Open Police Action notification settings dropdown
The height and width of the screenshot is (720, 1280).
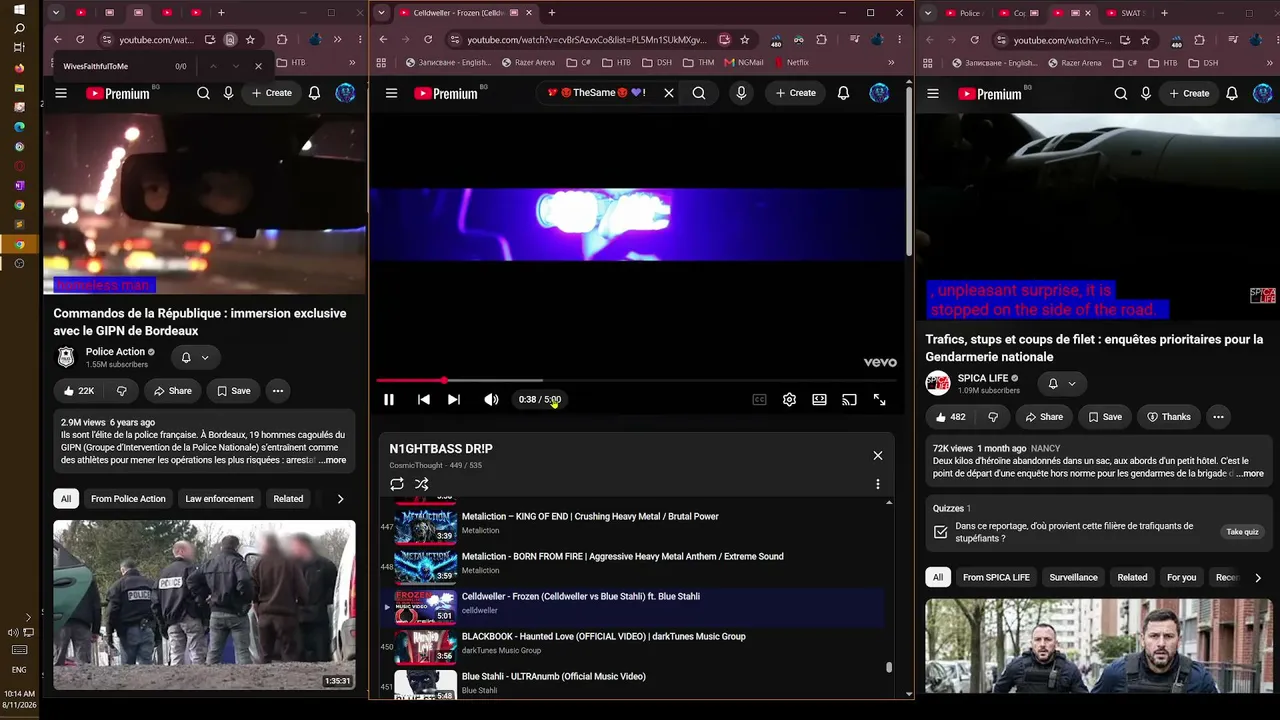click(x=195, y=357)
